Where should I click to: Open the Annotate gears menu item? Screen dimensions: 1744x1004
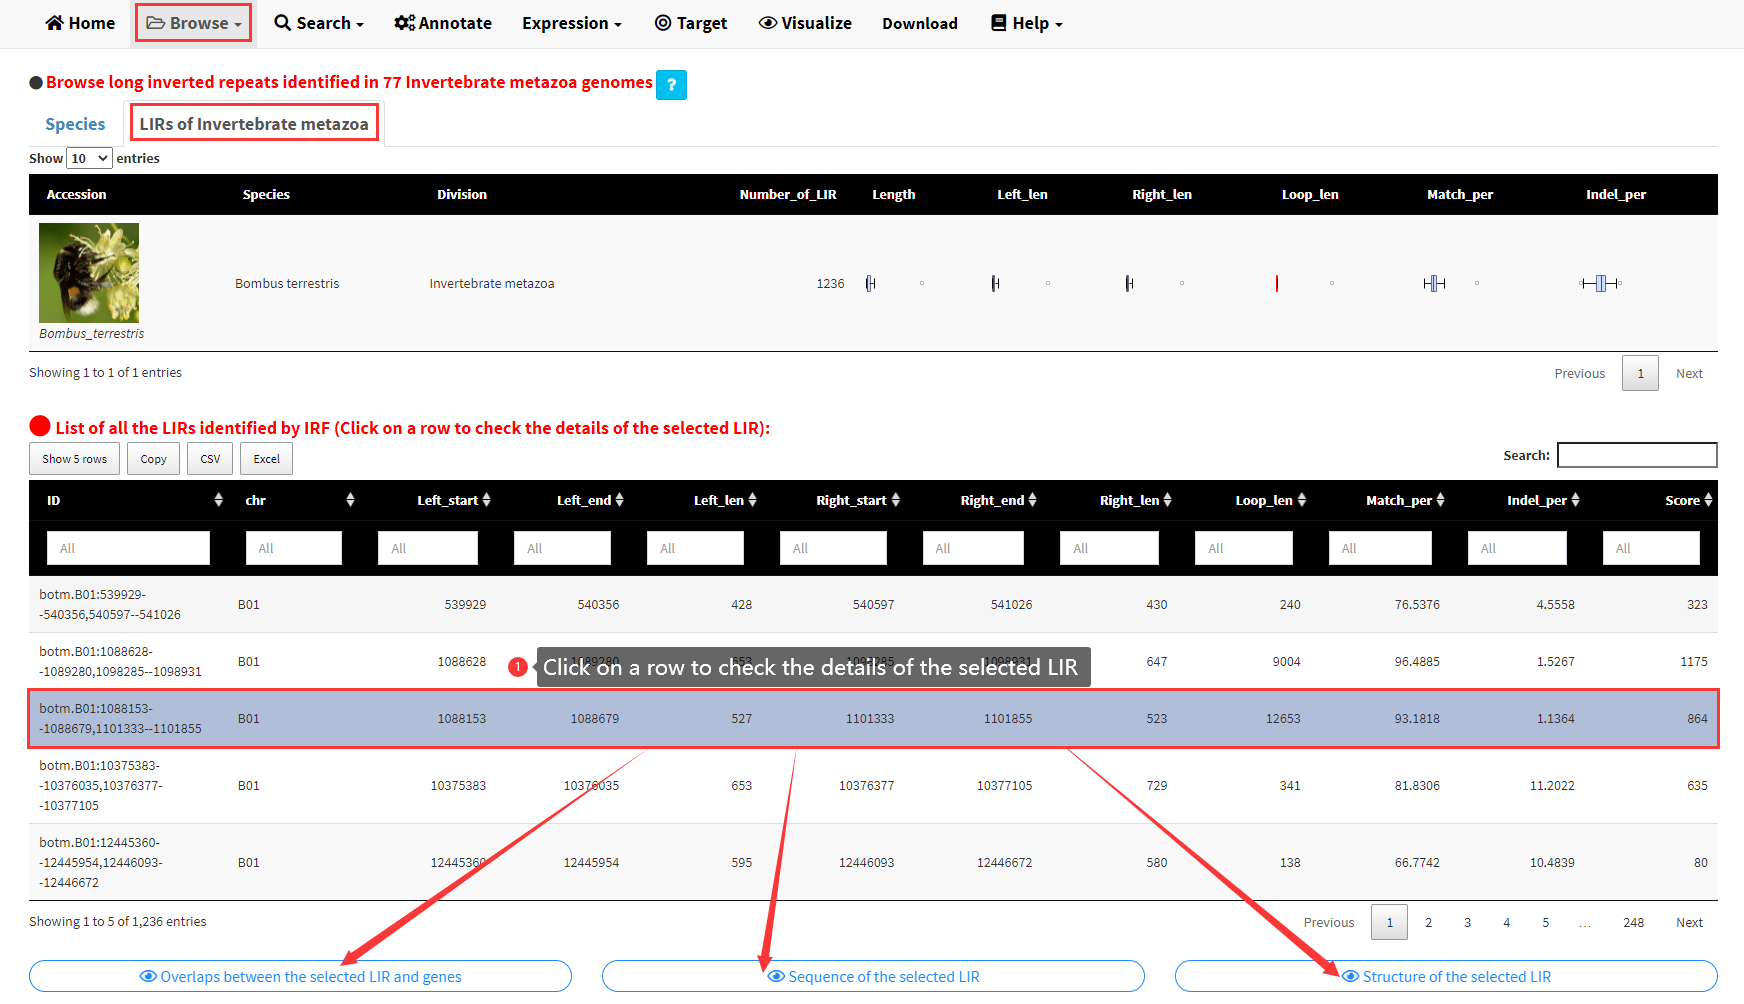click(443, 23)
